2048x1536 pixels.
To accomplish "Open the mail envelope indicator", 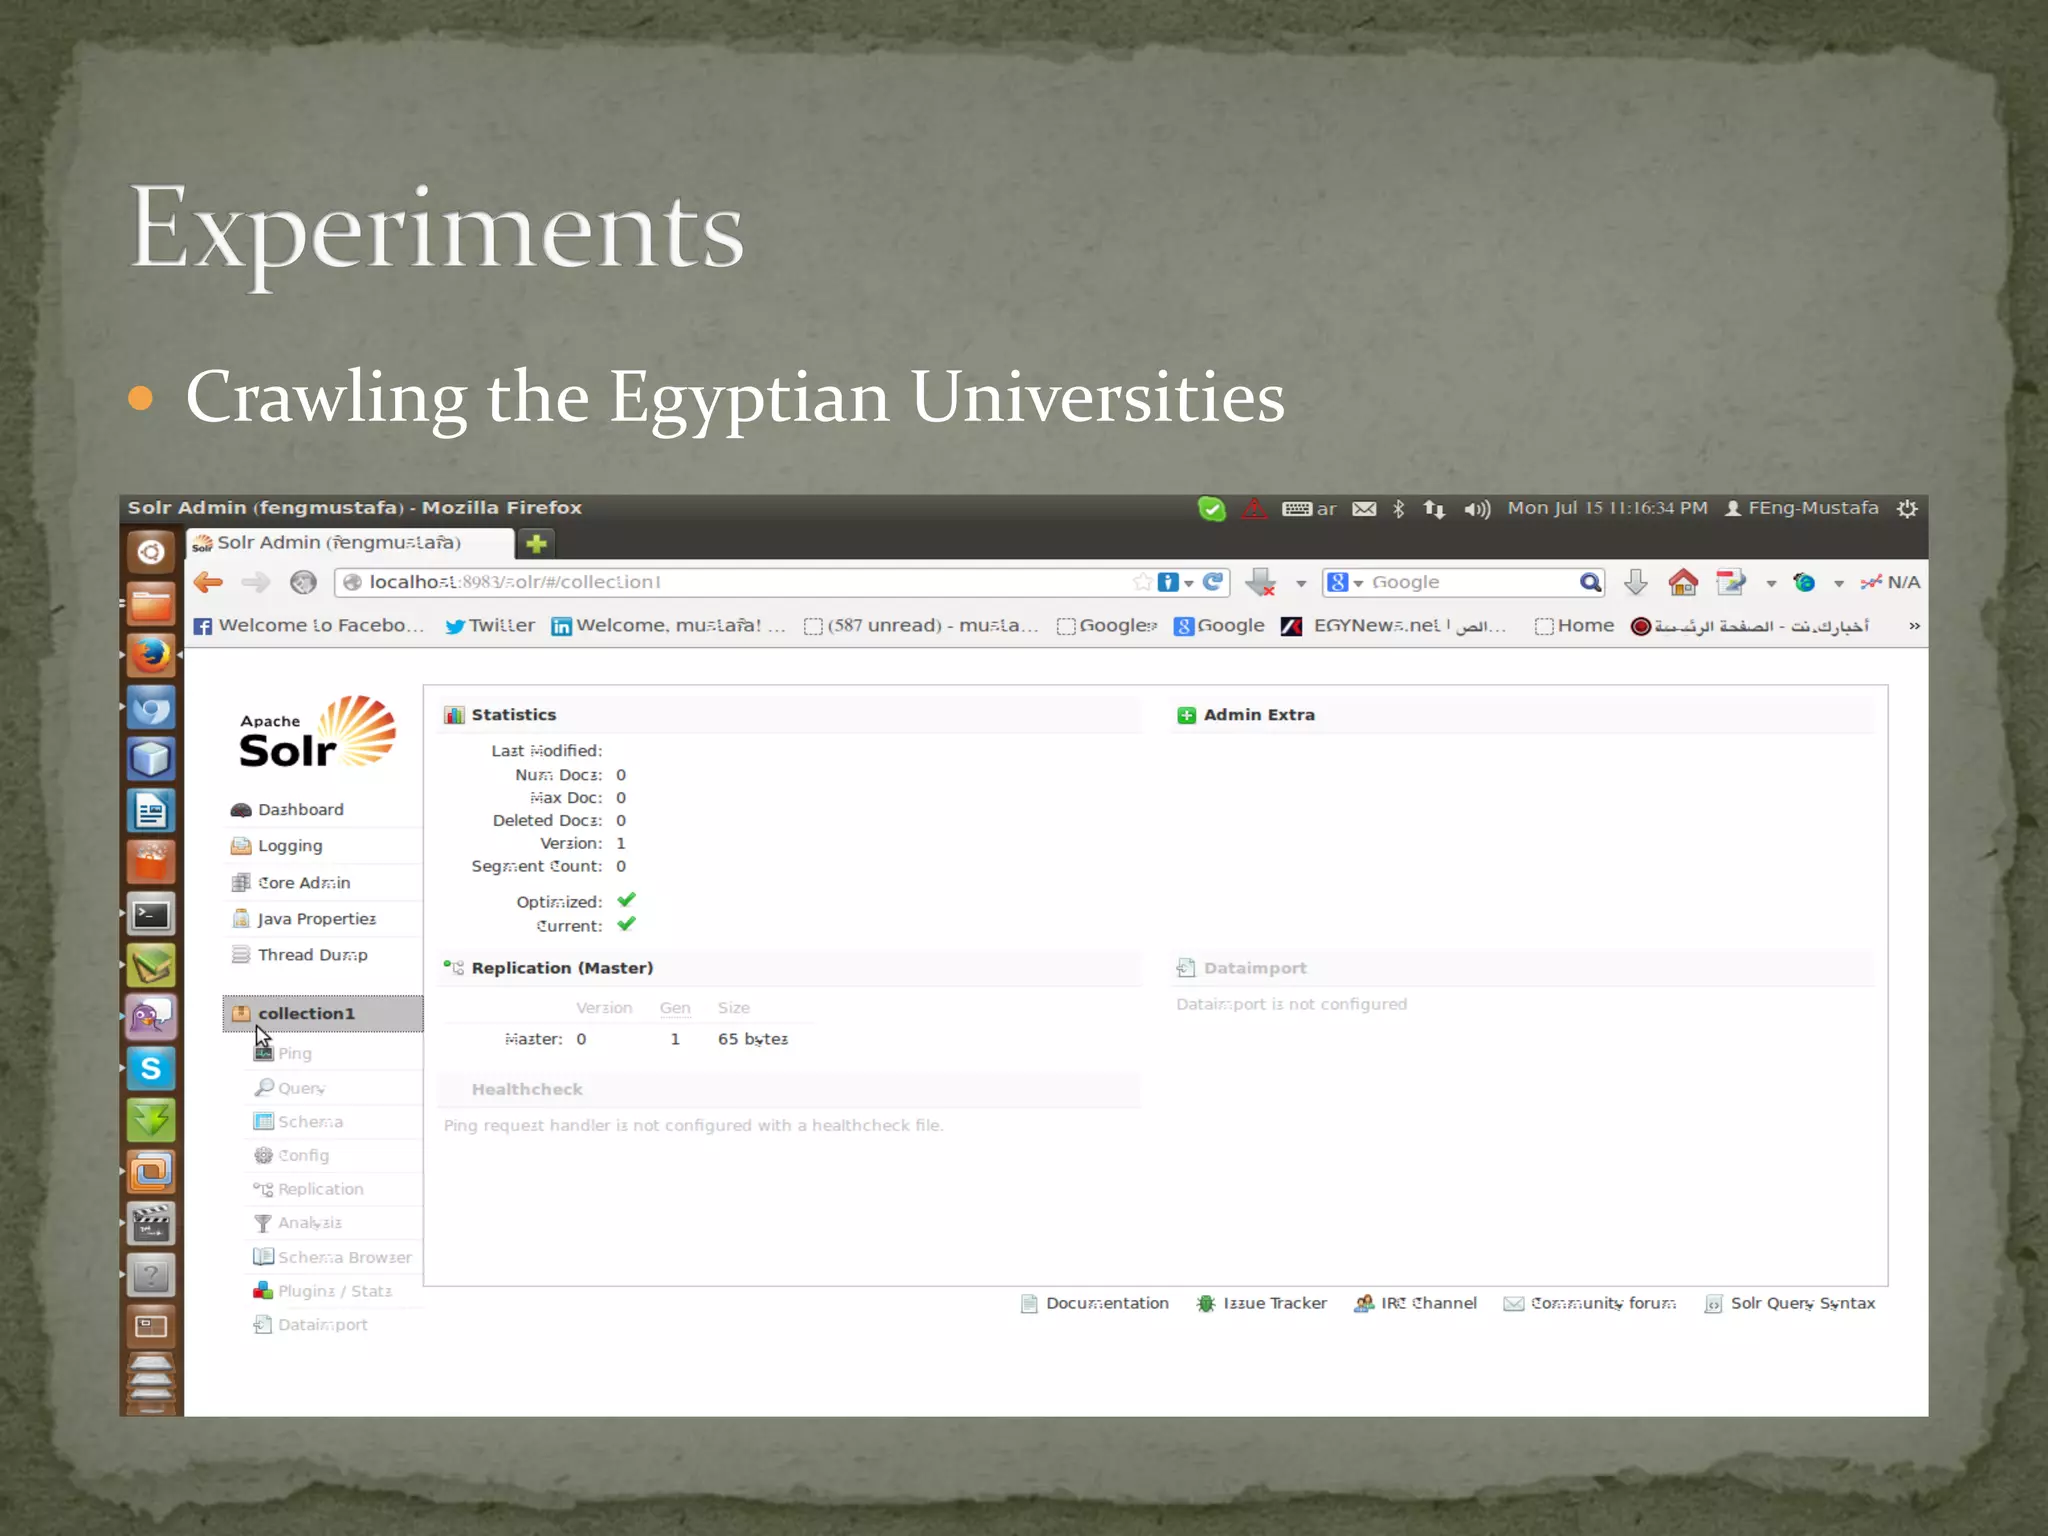I will pos(1364,509).
